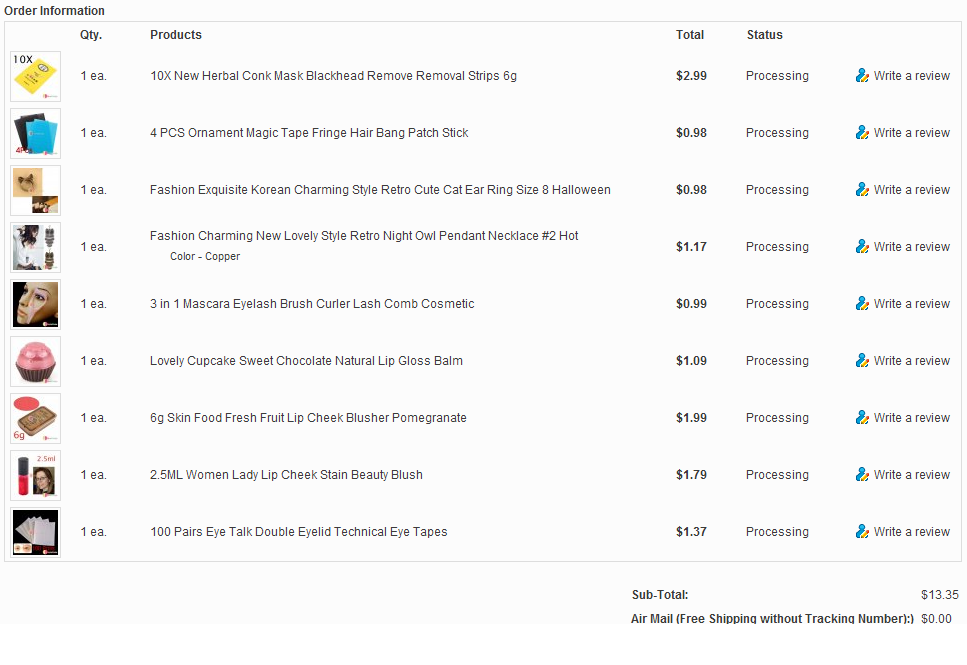Viewport: 967px width, 665px height.
Task: Open the 4 PCS Magic Tape product thumbnail
Action: click(x=35, y=134)
